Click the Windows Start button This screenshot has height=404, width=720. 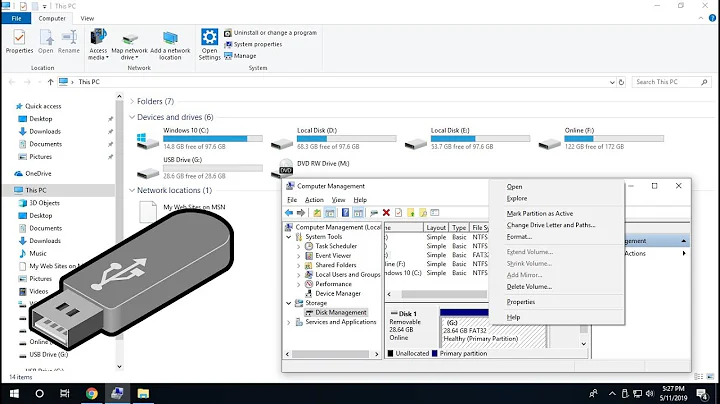click(x=14, y=393)
